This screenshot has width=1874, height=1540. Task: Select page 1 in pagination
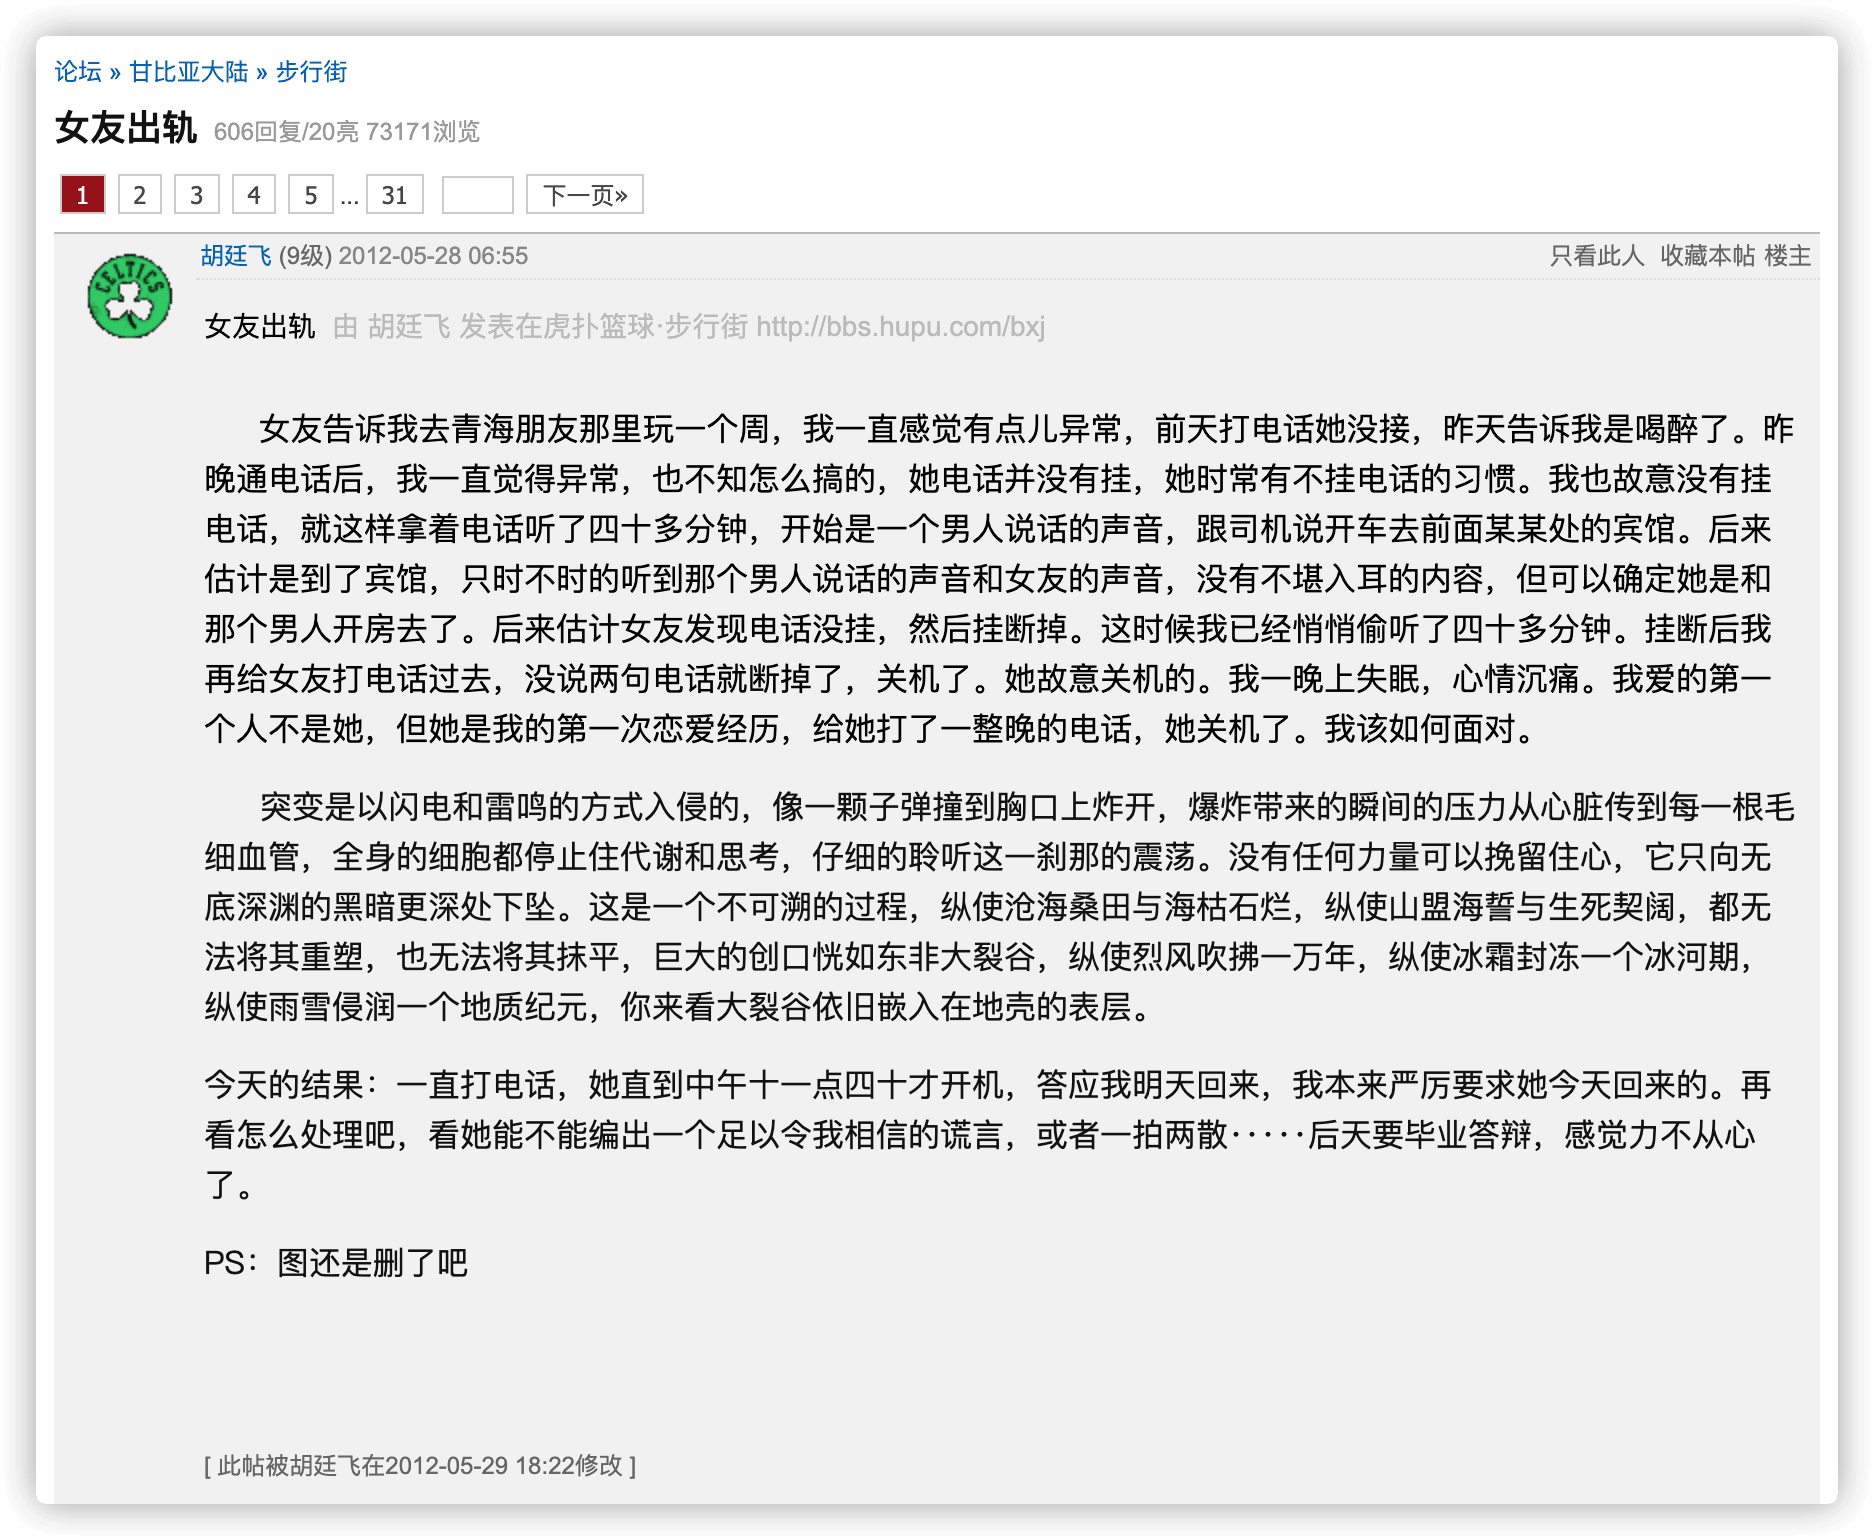(x=83, y=194)
